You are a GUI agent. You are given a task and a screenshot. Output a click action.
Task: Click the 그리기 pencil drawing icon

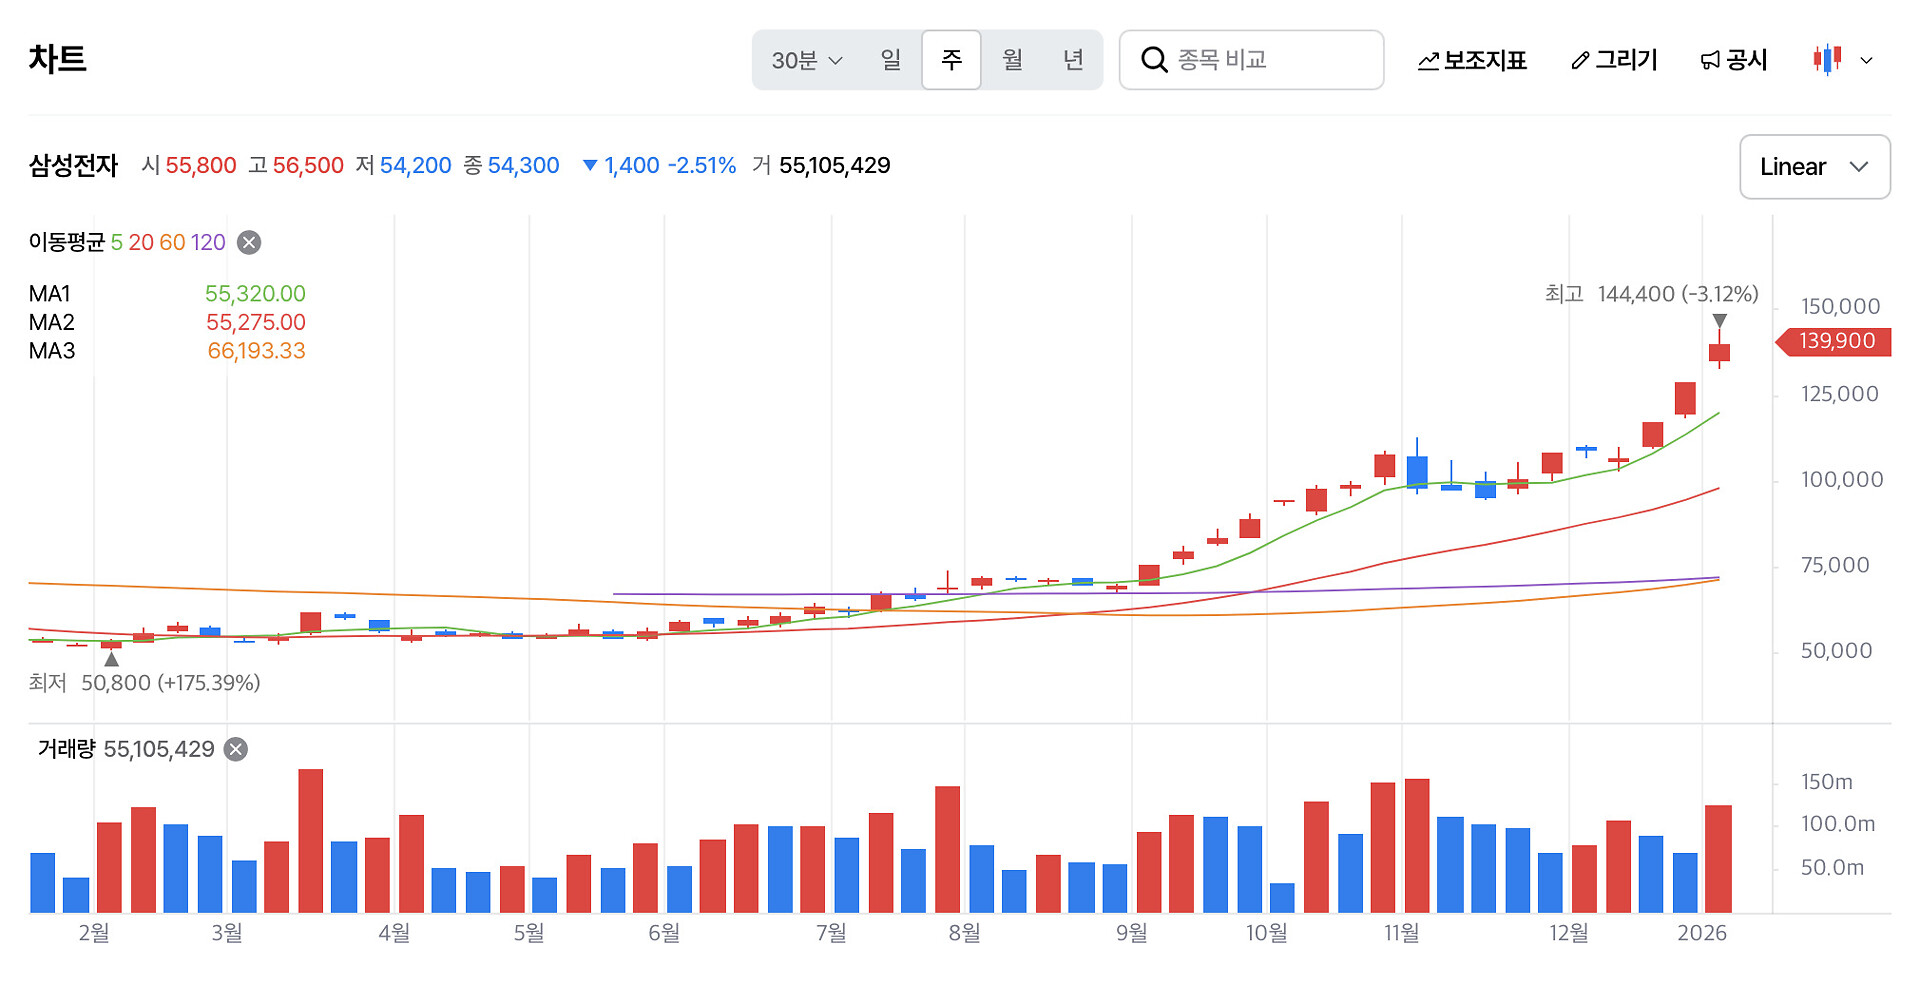[1580, 61]
